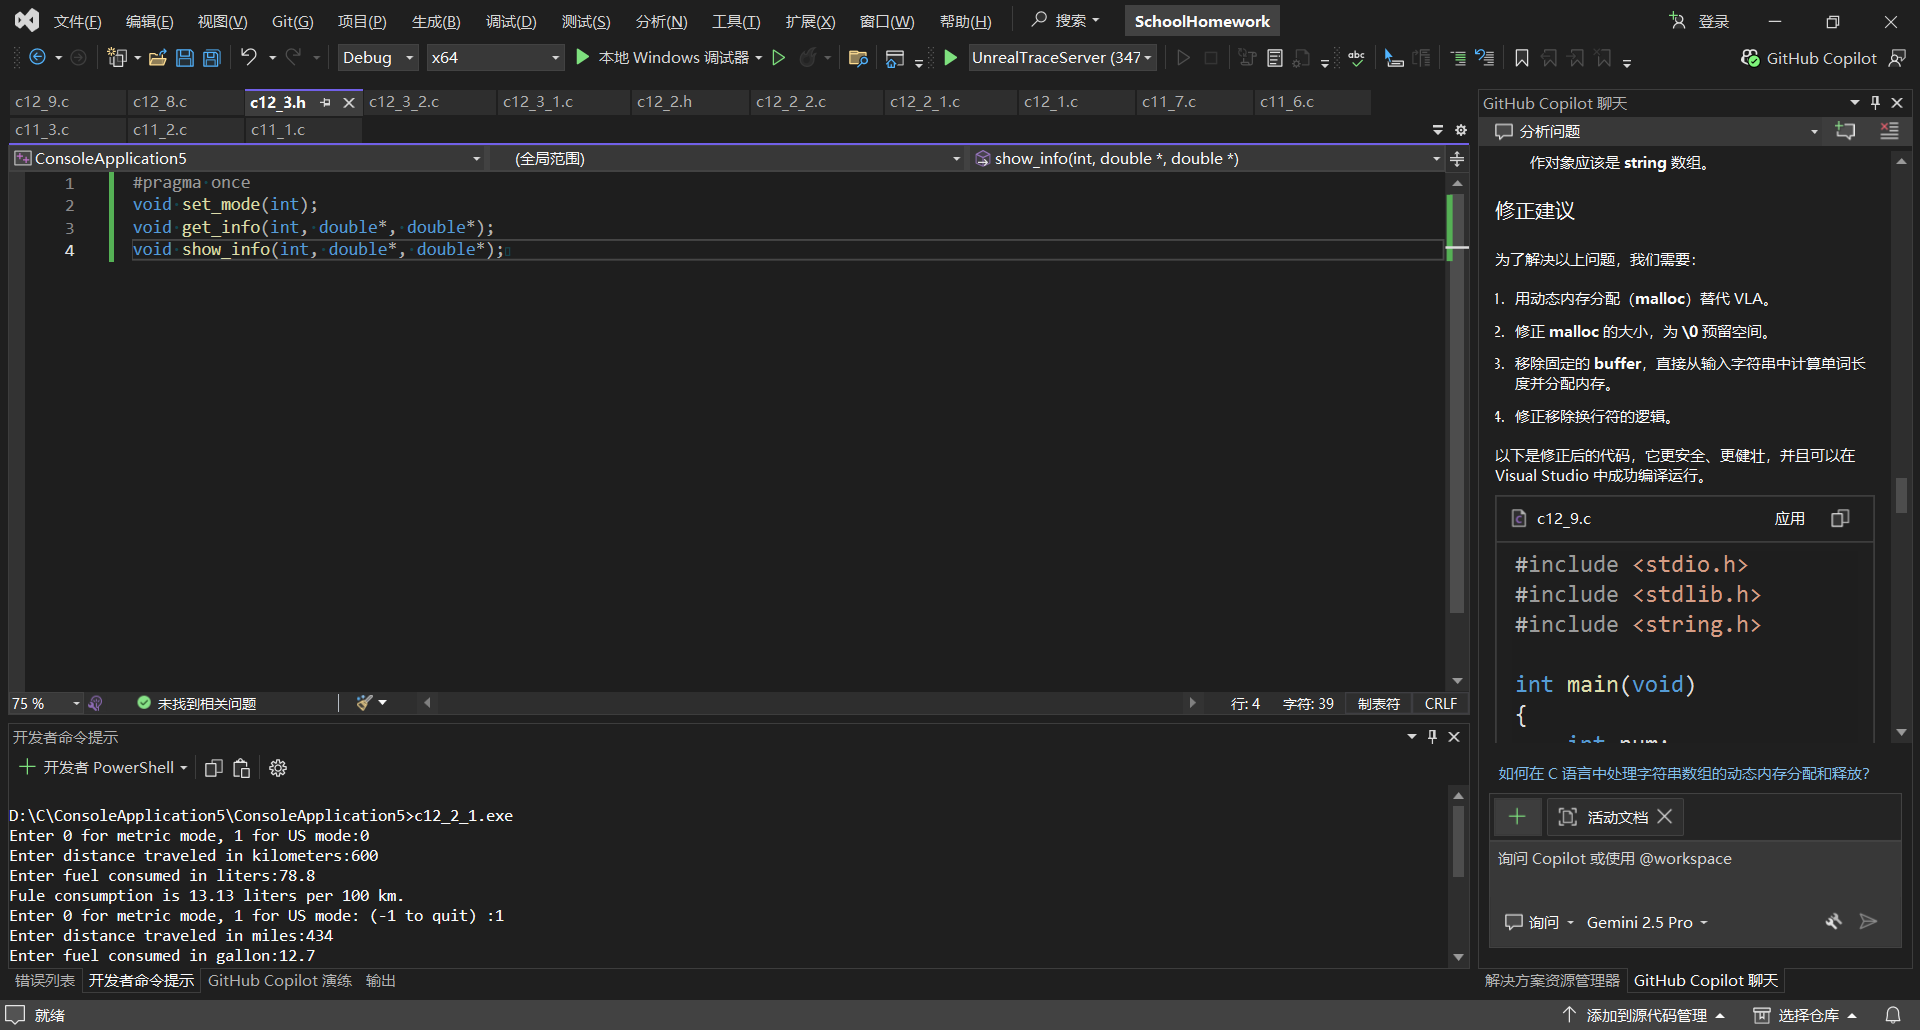This screenshot has width=1920, height=1030.
Task: Split the editor window with the splitter icon
Action: coord(1457,159)
